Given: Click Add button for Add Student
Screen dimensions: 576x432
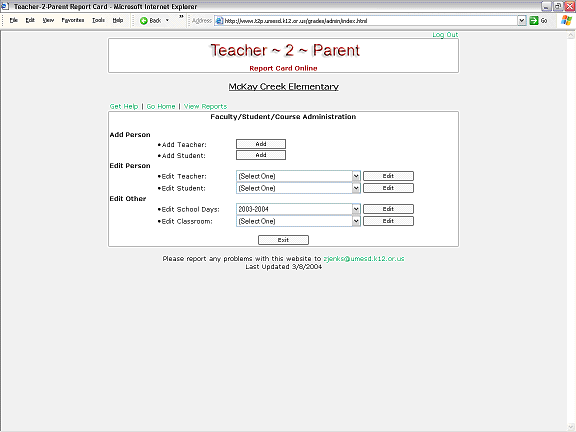Looking at the screenshot, I should [261, 155].
